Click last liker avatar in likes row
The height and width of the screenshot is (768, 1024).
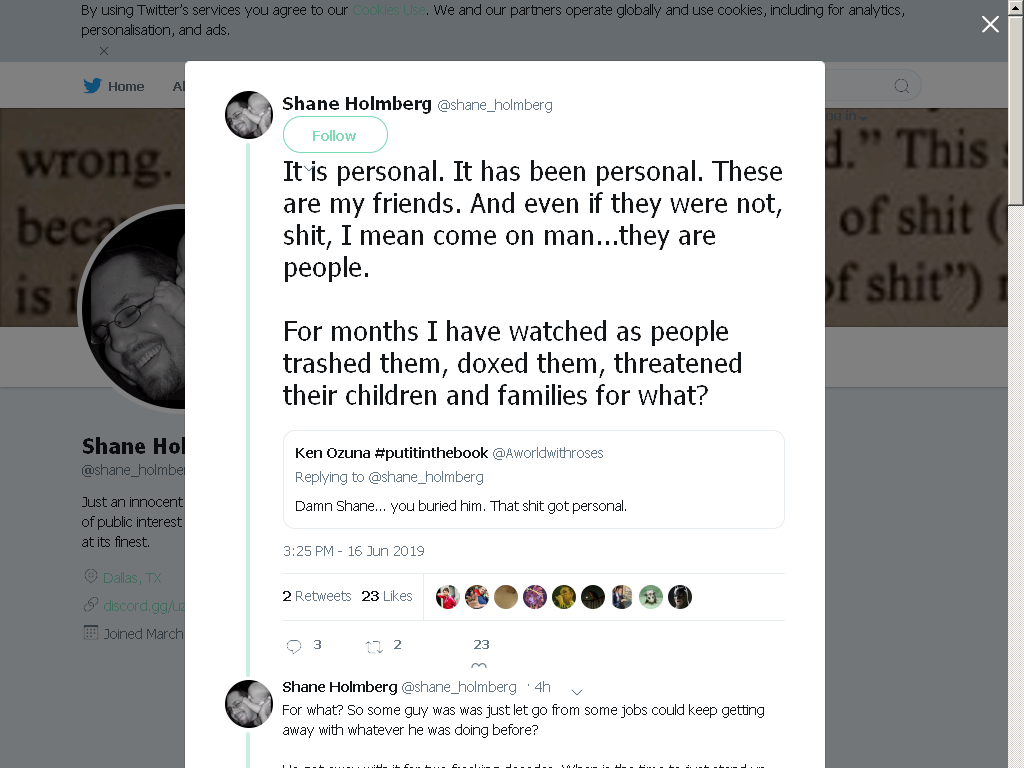(680, 597)
